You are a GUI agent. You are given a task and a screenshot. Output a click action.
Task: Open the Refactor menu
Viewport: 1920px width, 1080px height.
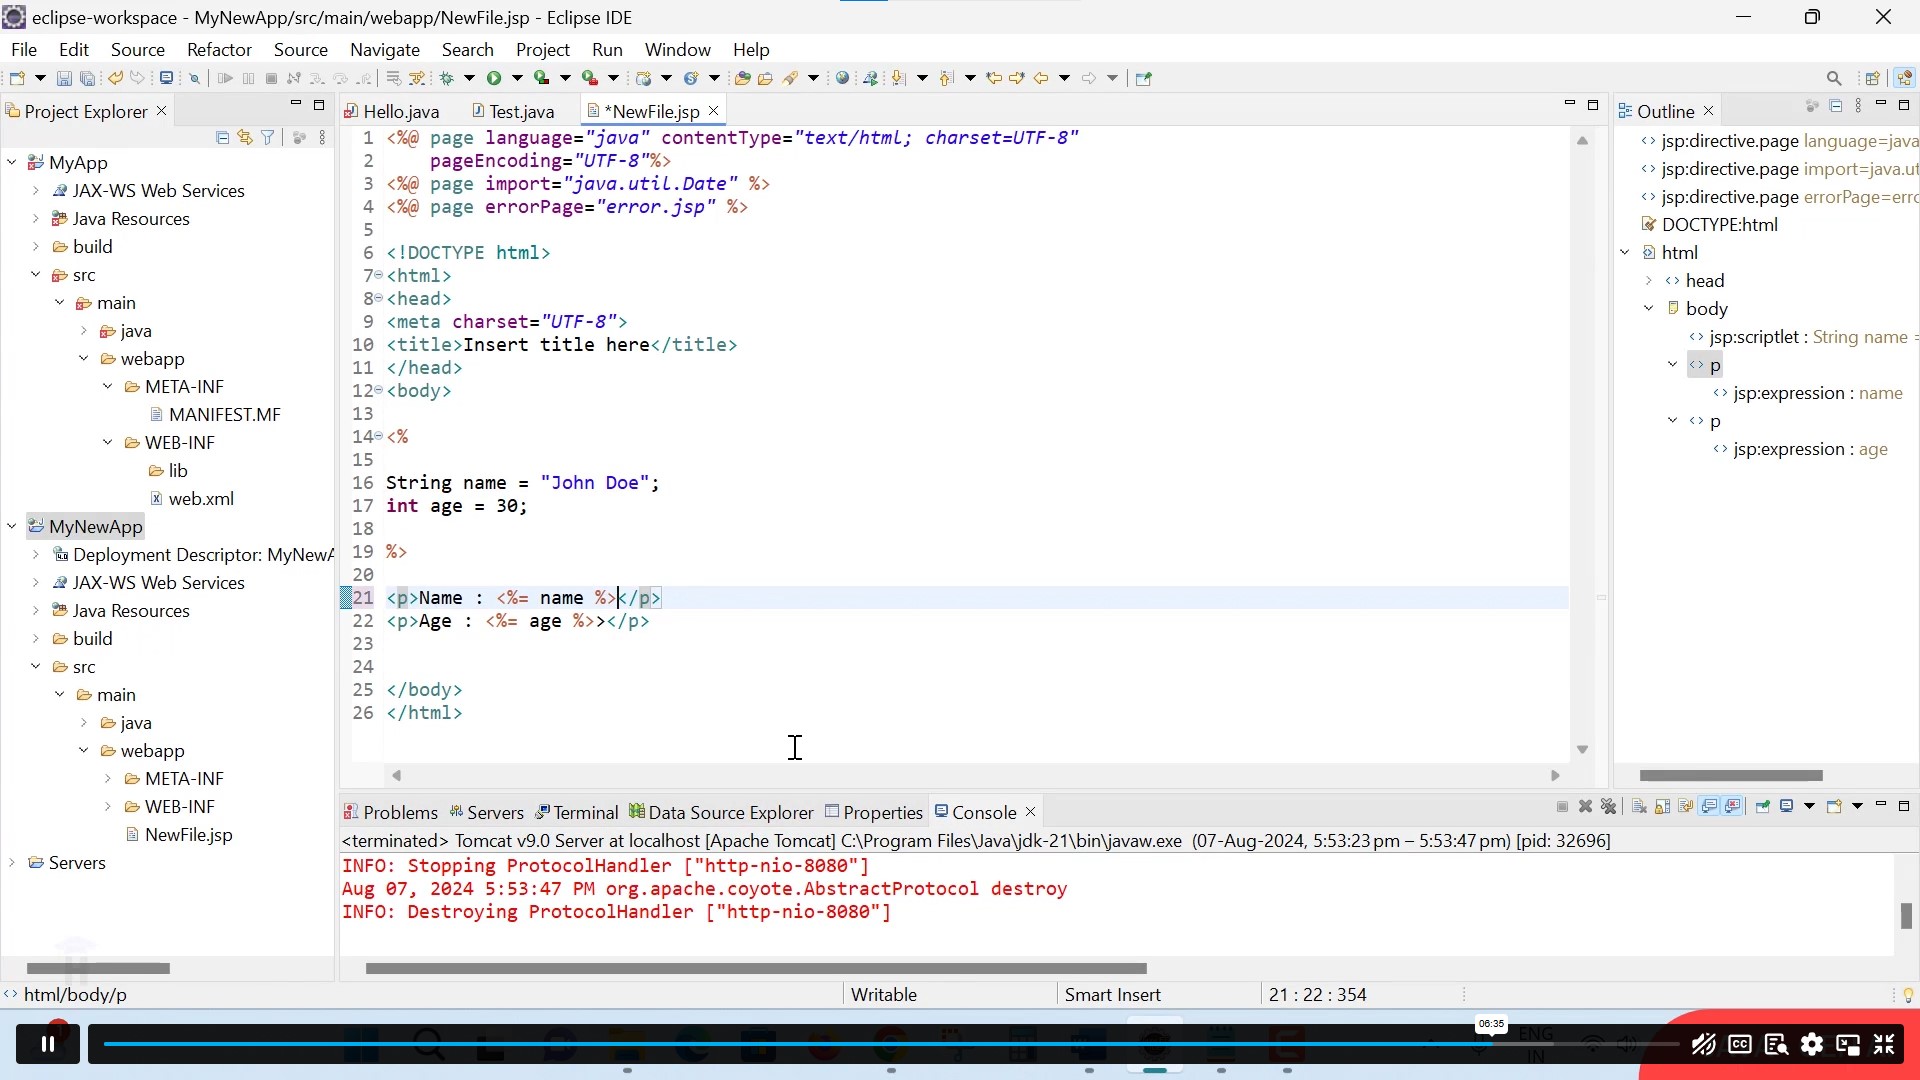(219, 49)
